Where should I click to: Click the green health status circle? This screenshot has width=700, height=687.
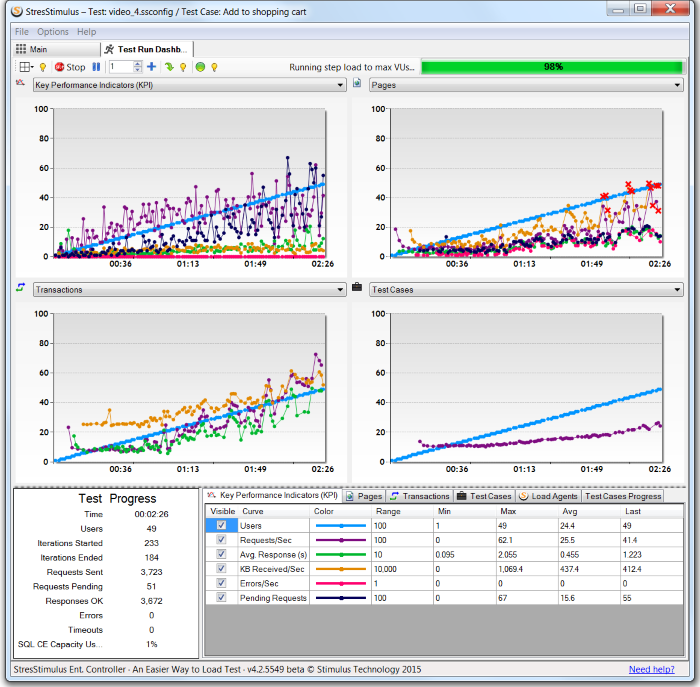pyautogui.click(x=200, y=67)
